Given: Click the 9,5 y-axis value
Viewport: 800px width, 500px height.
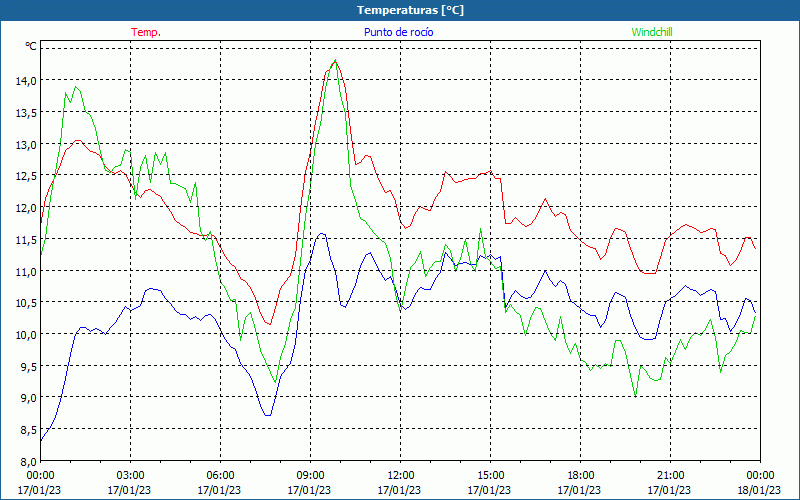Looking at the screenshot, I should [28, 366].
